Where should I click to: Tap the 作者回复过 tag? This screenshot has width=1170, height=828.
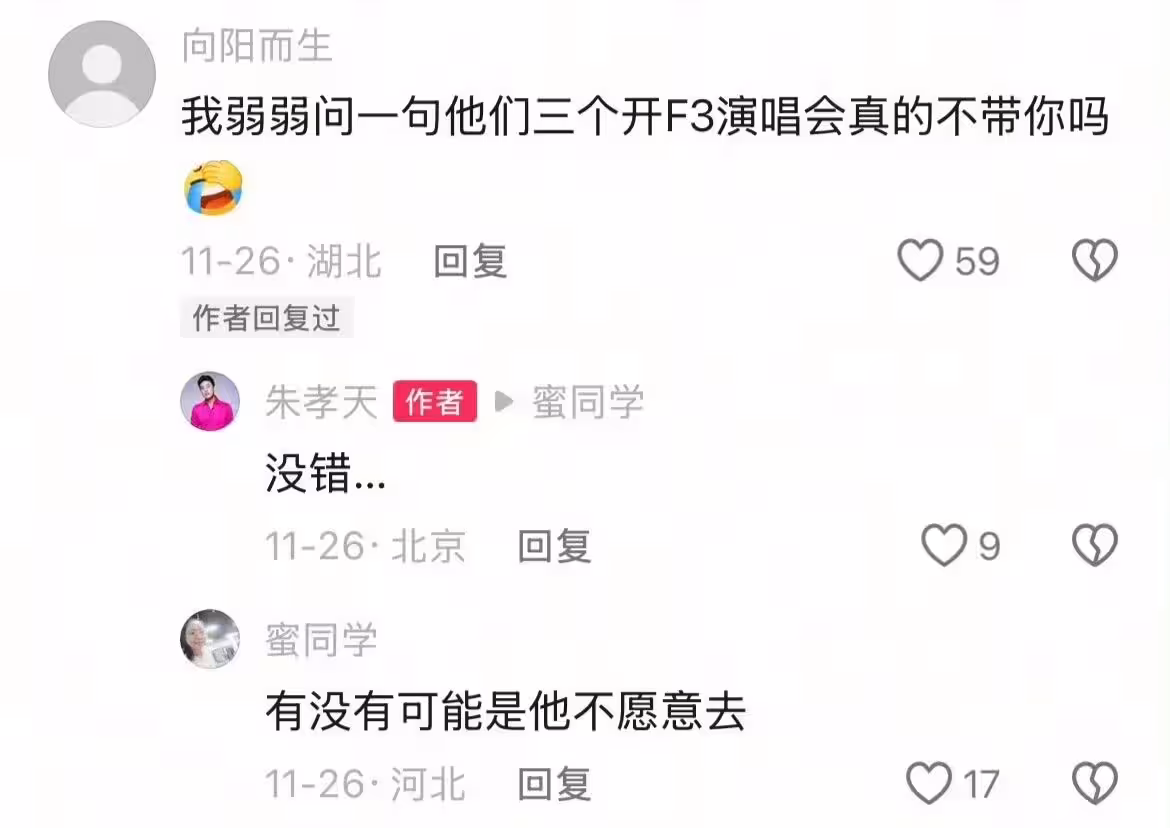(x=266, y=318)
